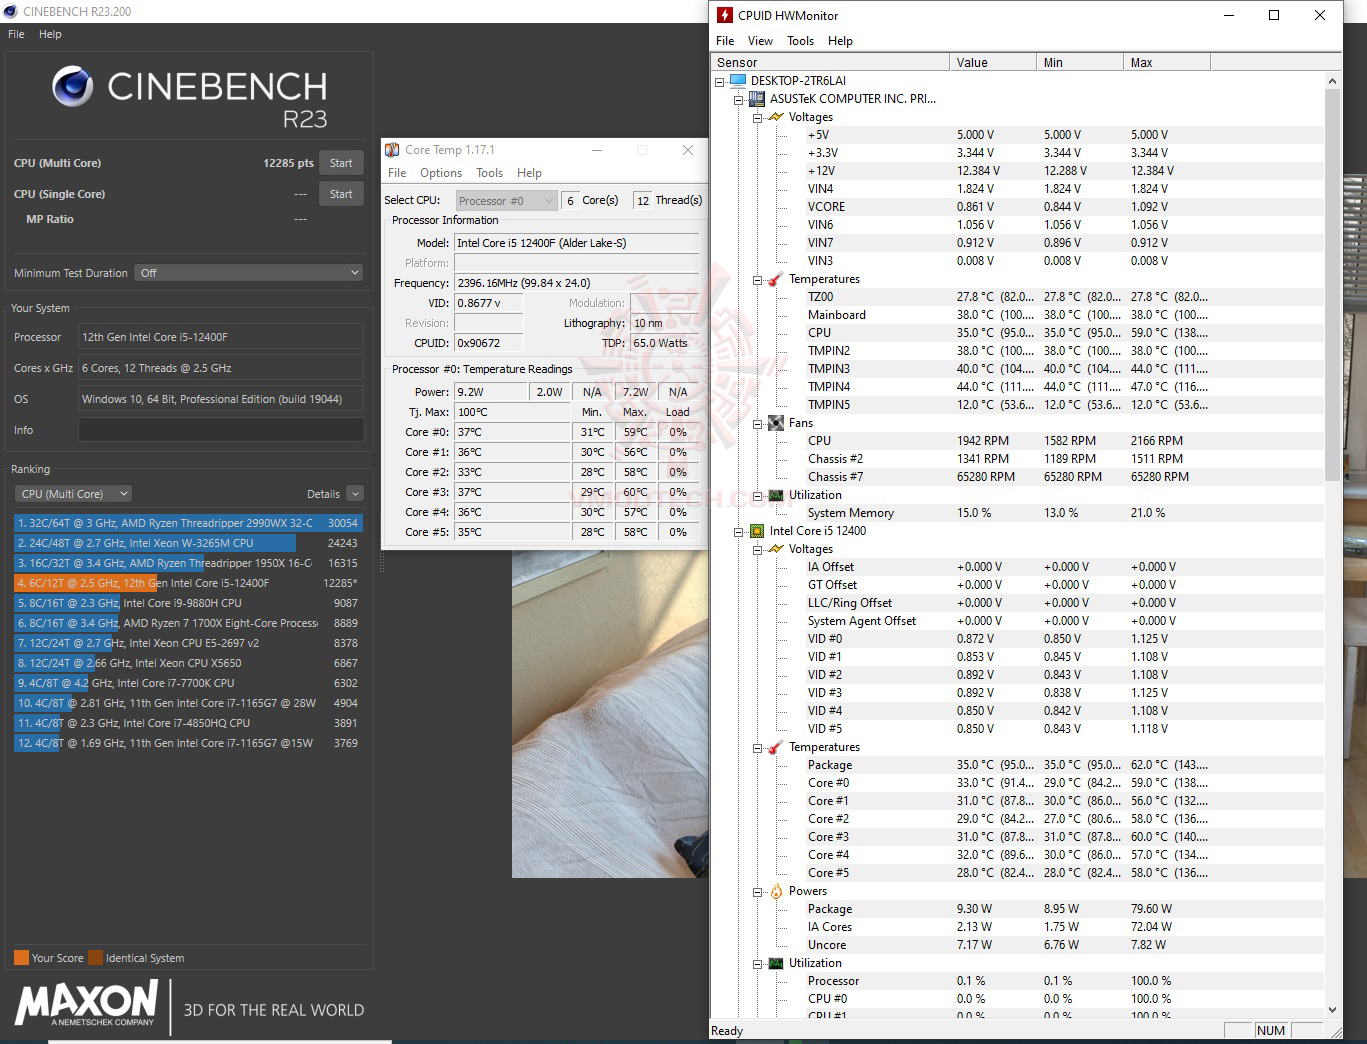
Task: Click the MAXON logo at the bottom
Action: click(87, 1003)
